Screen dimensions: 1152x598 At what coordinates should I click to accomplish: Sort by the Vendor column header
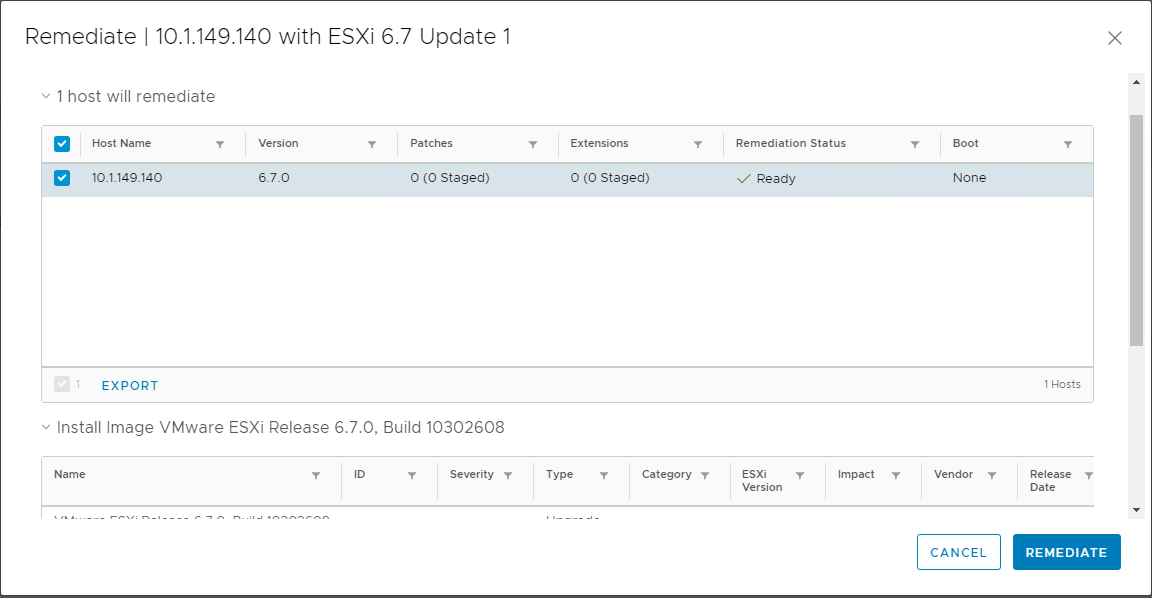tap(954, 475)
